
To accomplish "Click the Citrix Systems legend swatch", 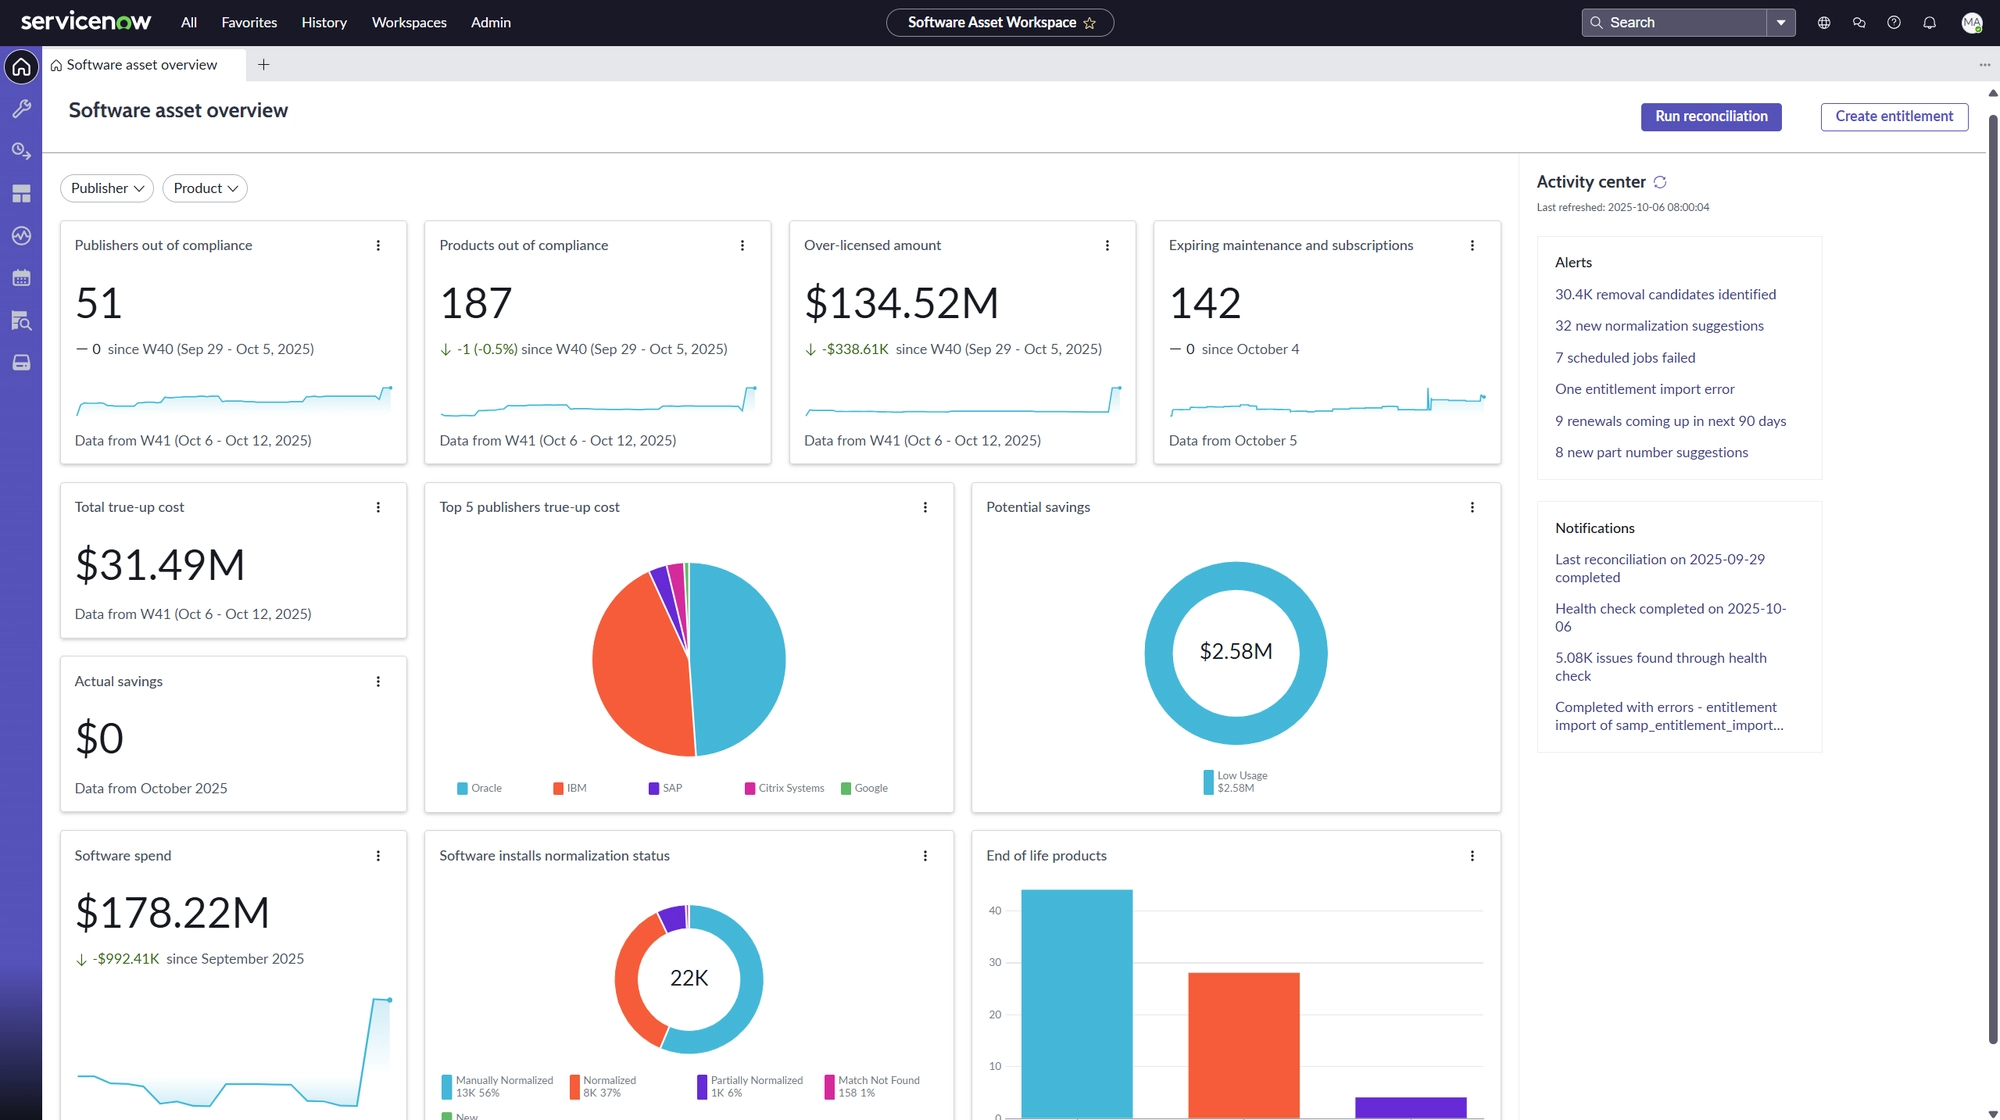I will pos(750,789).
